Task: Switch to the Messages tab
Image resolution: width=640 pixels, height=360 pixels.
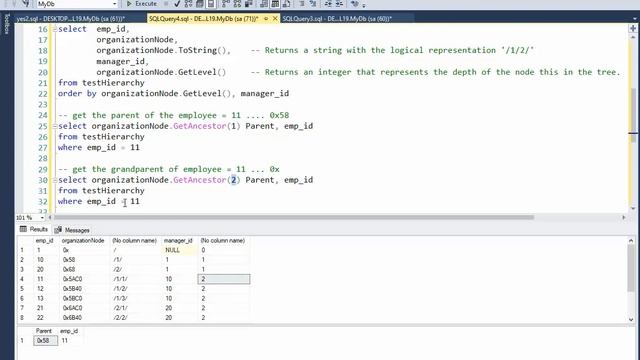Action: pos(72,230)
